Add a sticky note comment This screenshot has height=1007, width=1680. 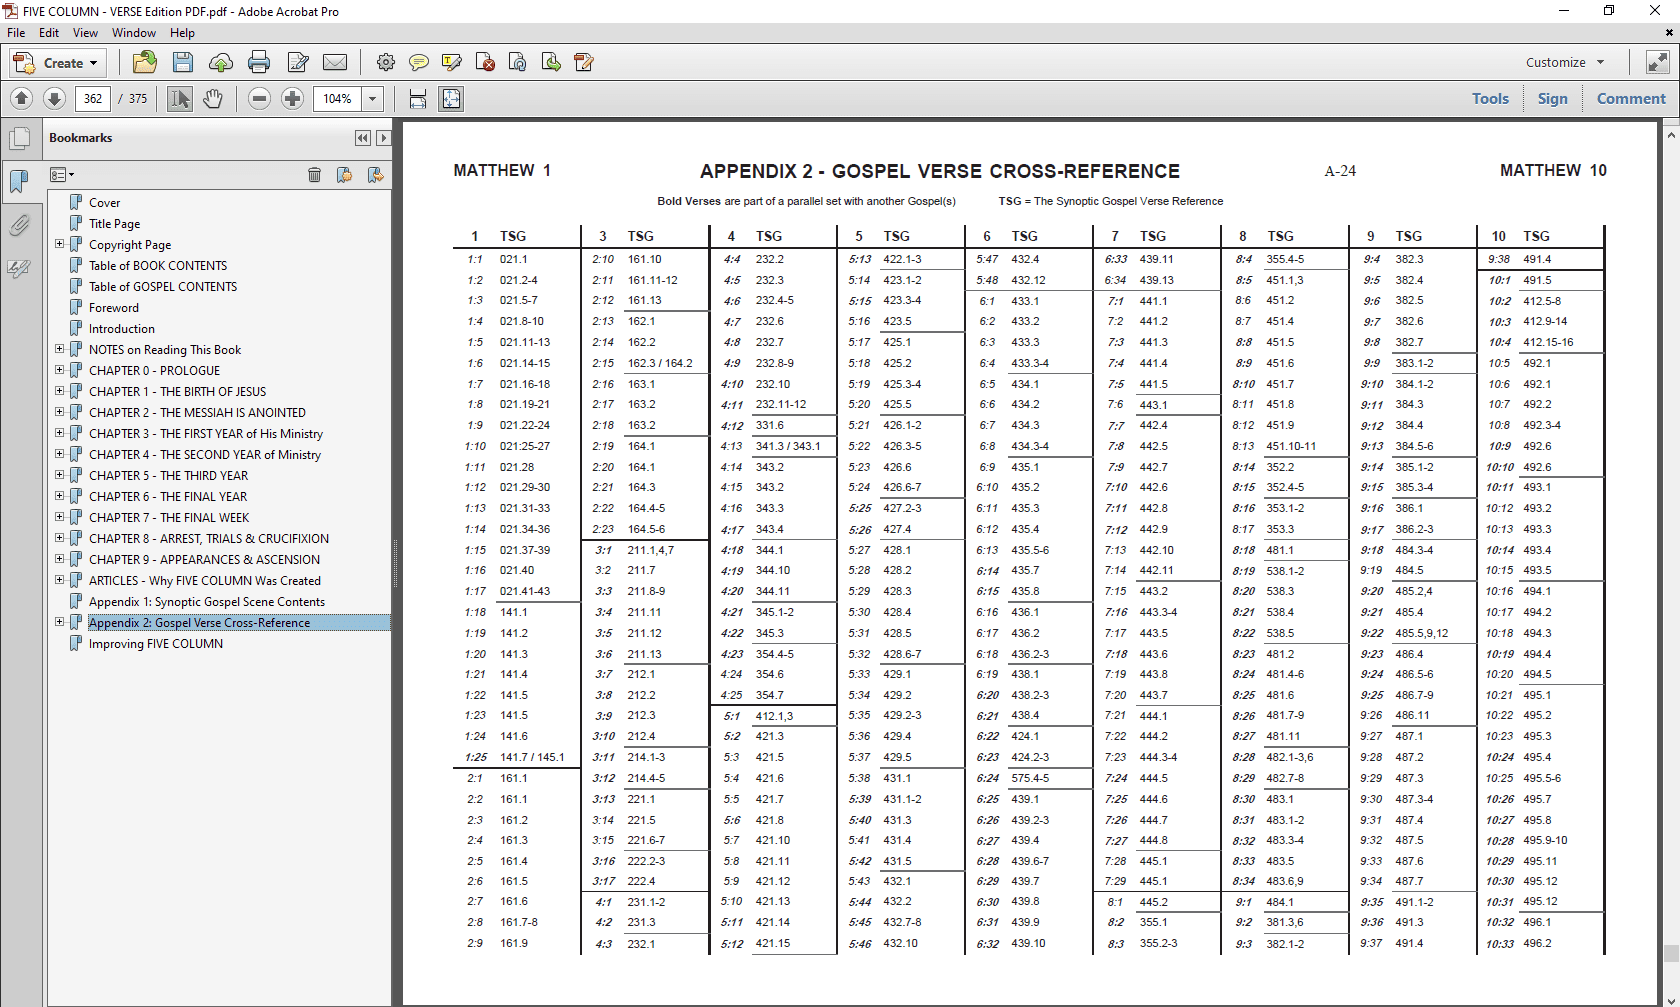tap(419, 62)
